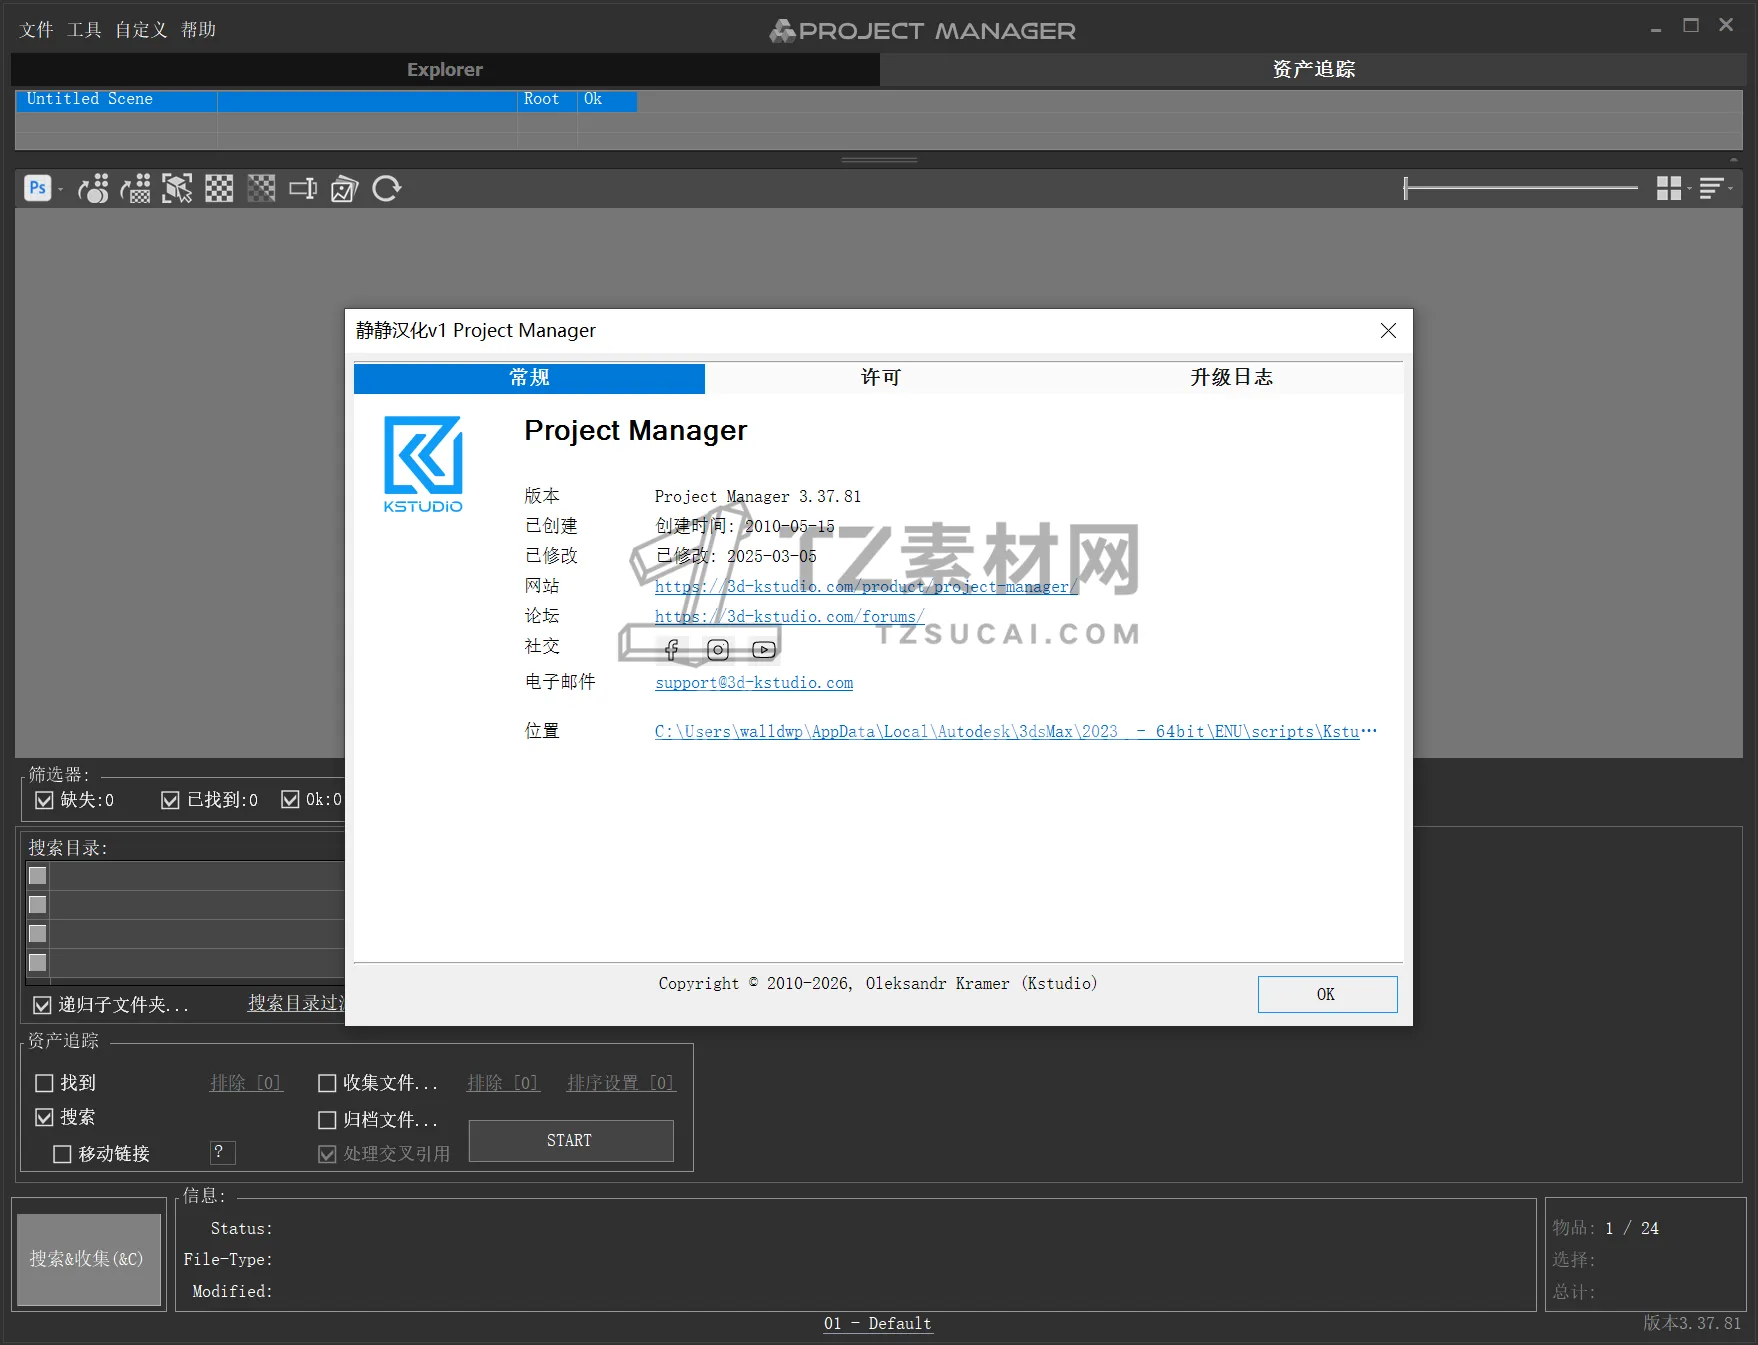This screenshot has height=1345, width=1758.
Task: Enable the 找到 checkbox under 资产追踪
Action: pos(44,1083)
